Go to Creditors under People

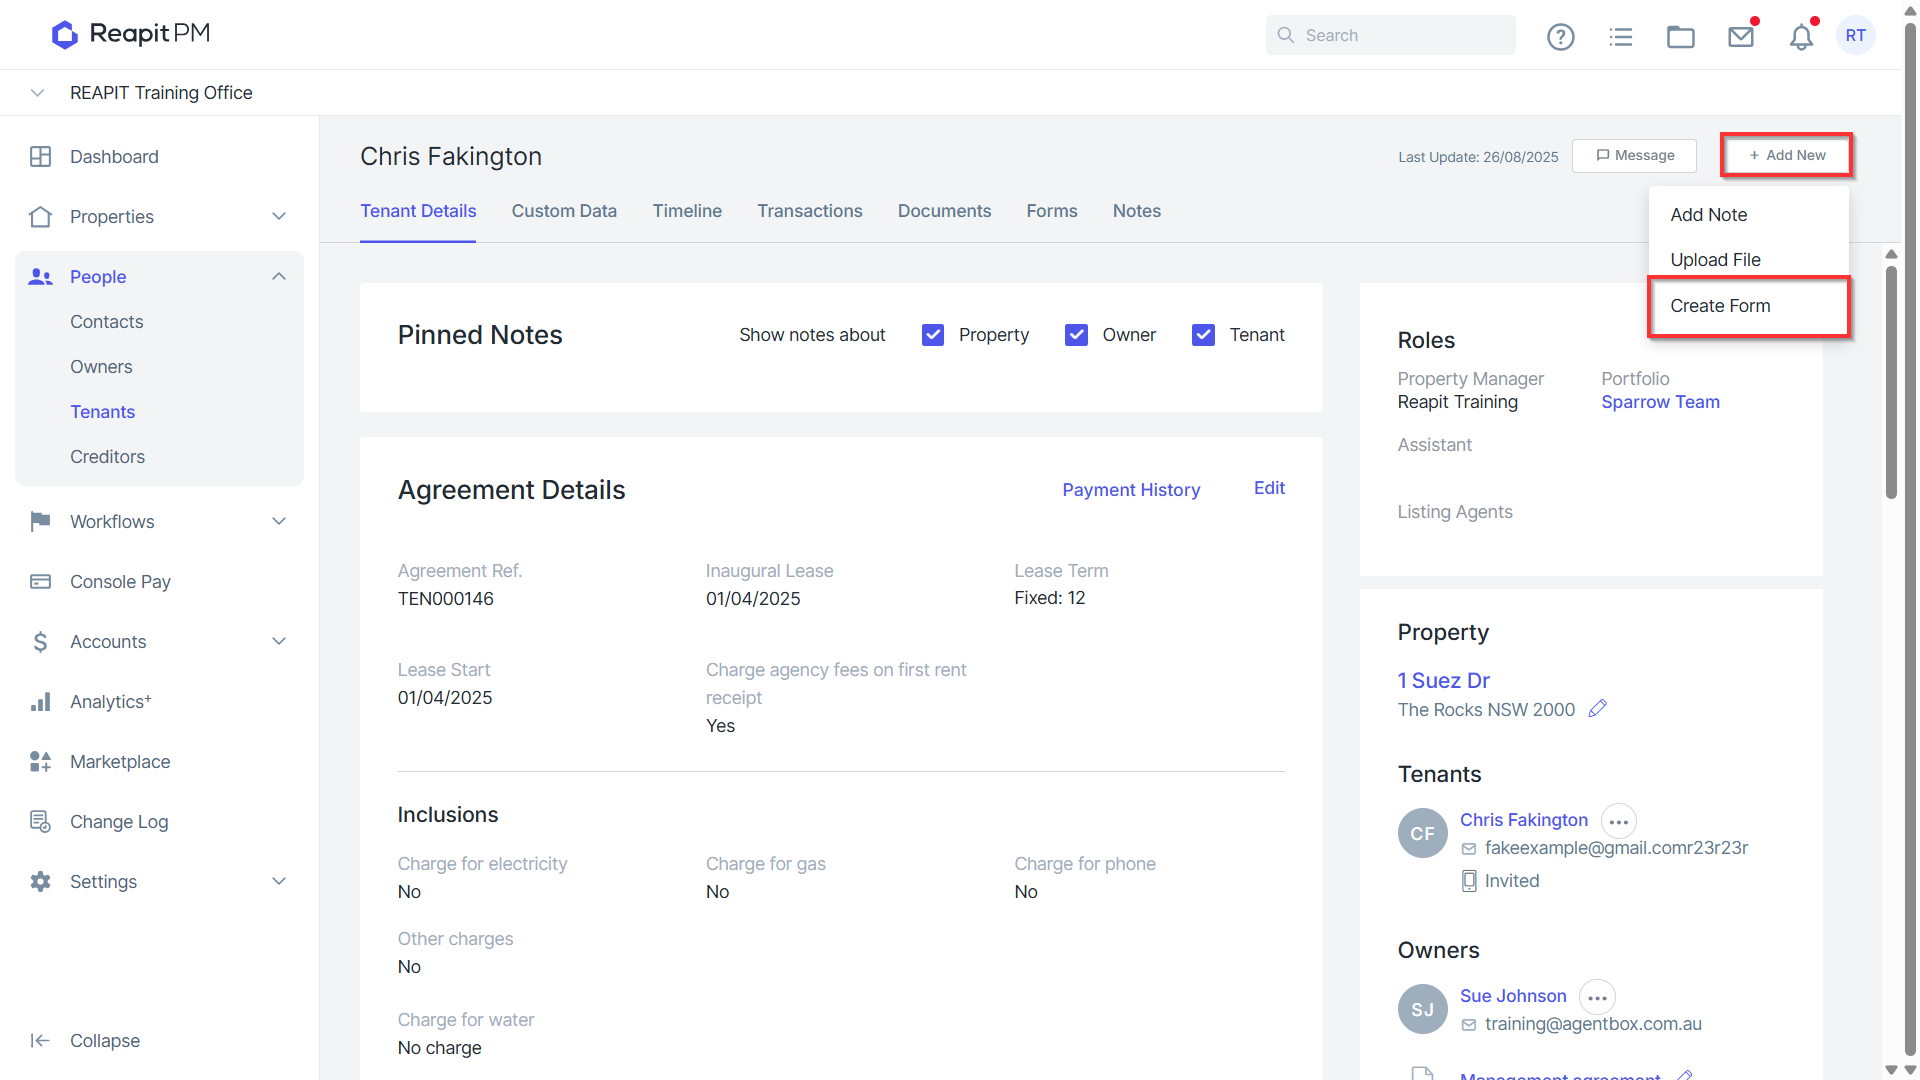pos(108,457)
